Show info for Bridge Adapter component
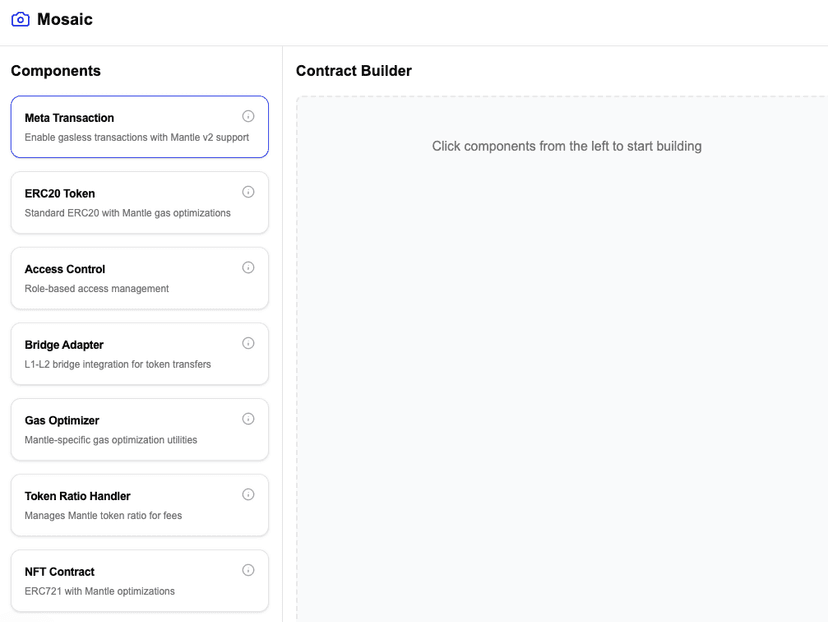828x622 pixels. pos(248,343)
